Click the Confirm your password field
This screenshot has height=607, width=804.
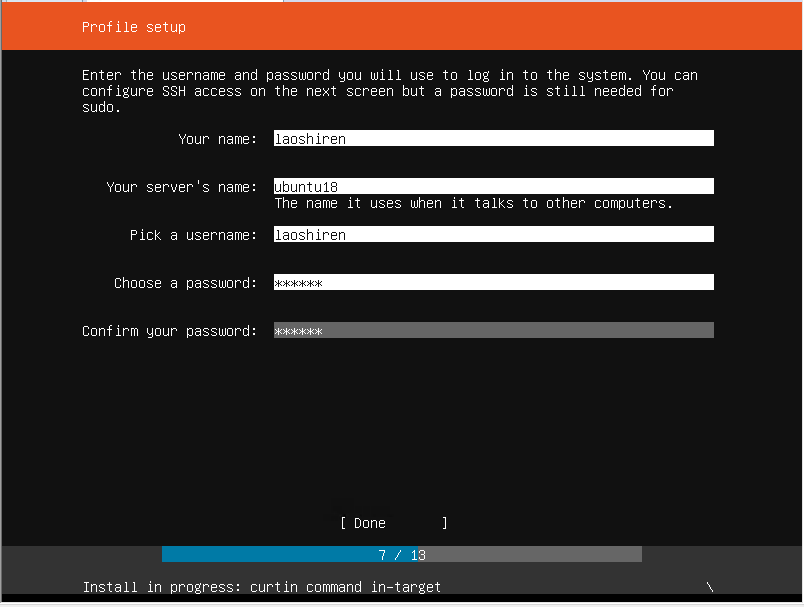tap(493, 330)
